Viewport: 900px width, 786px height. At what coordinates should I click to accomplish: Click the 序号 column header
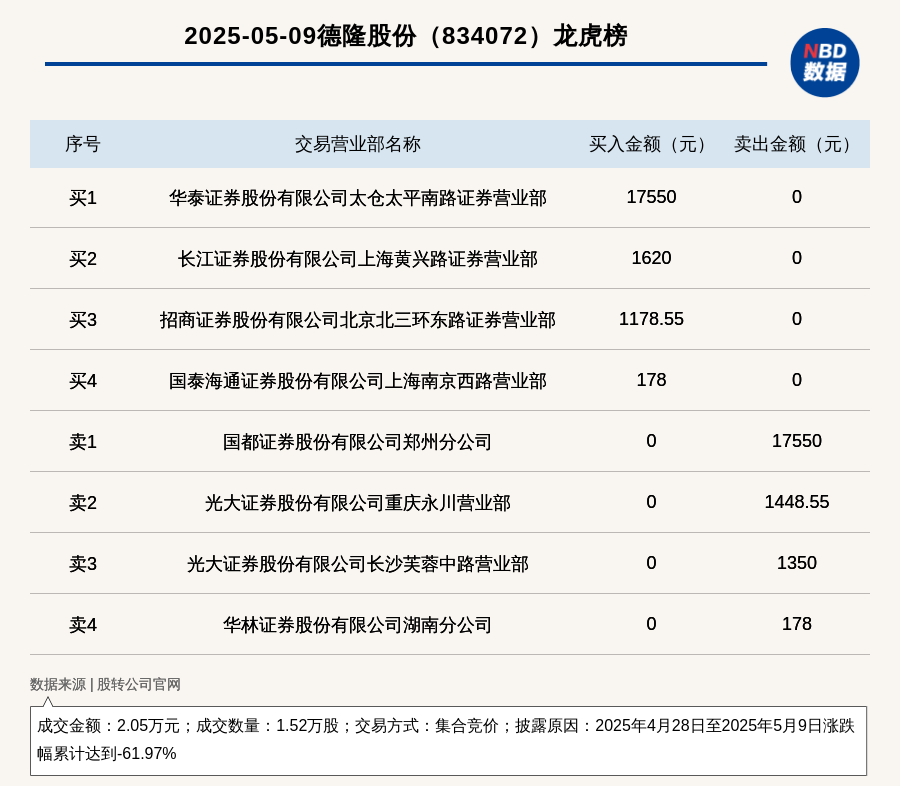83,144
